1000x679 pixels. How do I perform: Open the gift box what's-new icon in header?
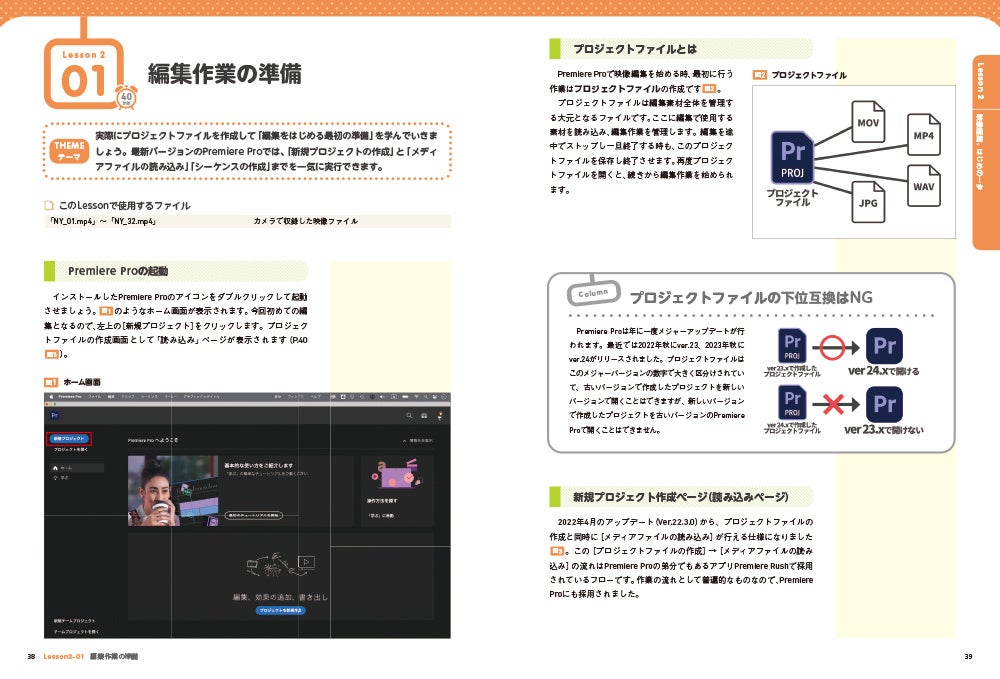(x=424, y=416)
